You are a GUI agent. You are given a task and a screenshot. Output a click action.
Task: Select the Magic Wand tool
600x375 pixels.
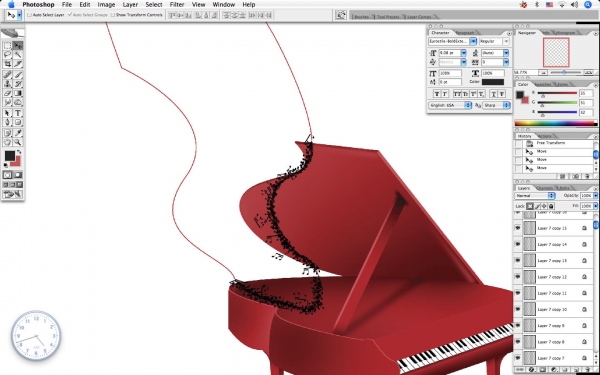[x=18, y=55]
